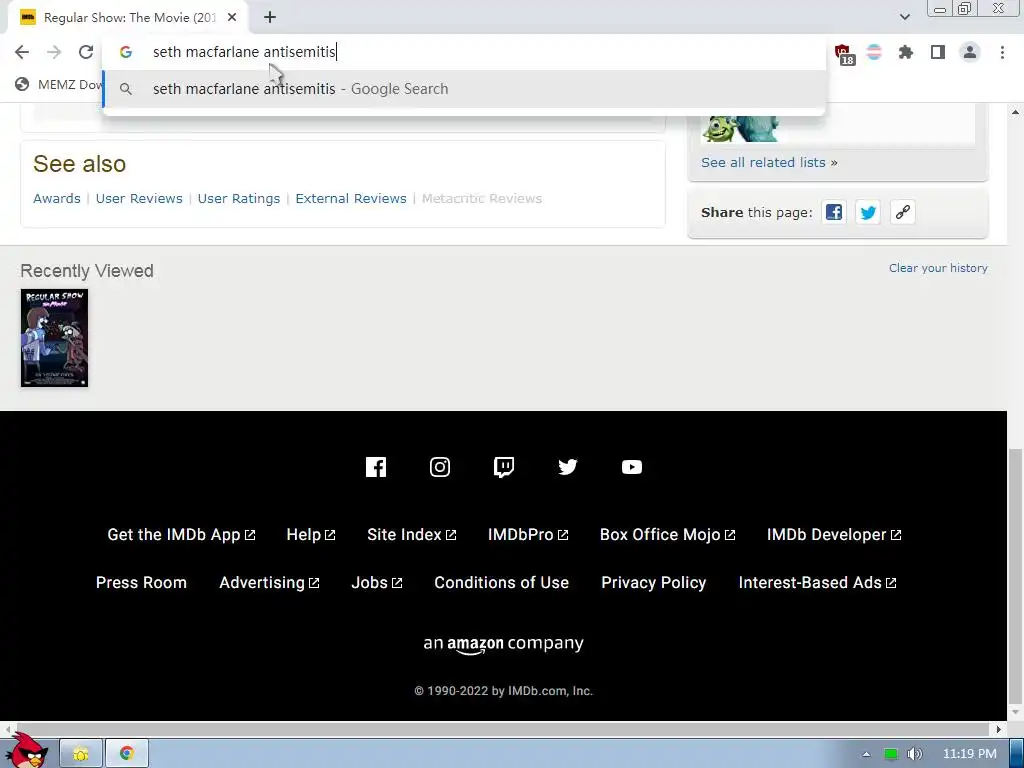Viewport: 1024px width, 768px height.
Task: Go back to the previous page
Action: 22,52
